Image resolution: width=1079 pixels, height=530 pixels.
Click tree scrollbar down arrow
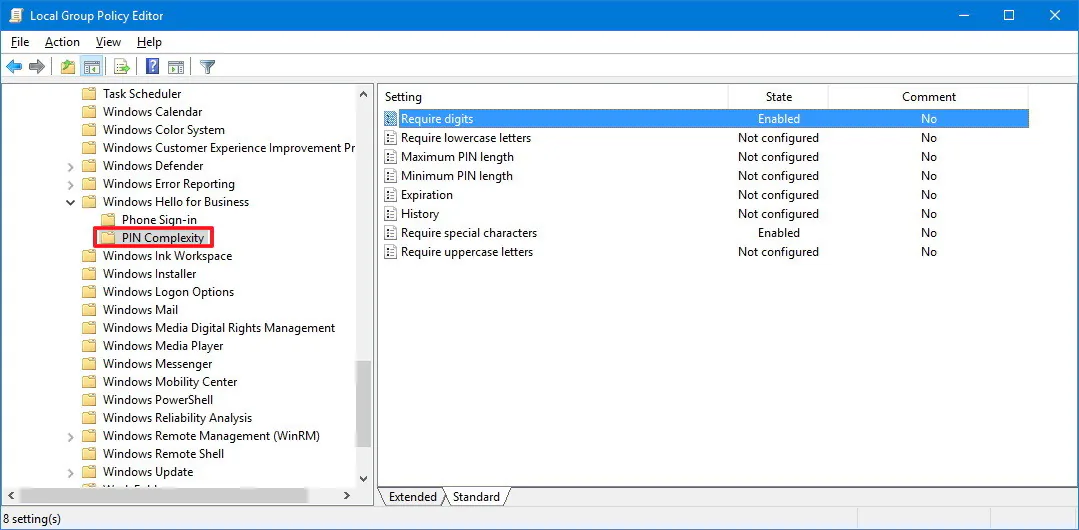(x=363, y=478)
